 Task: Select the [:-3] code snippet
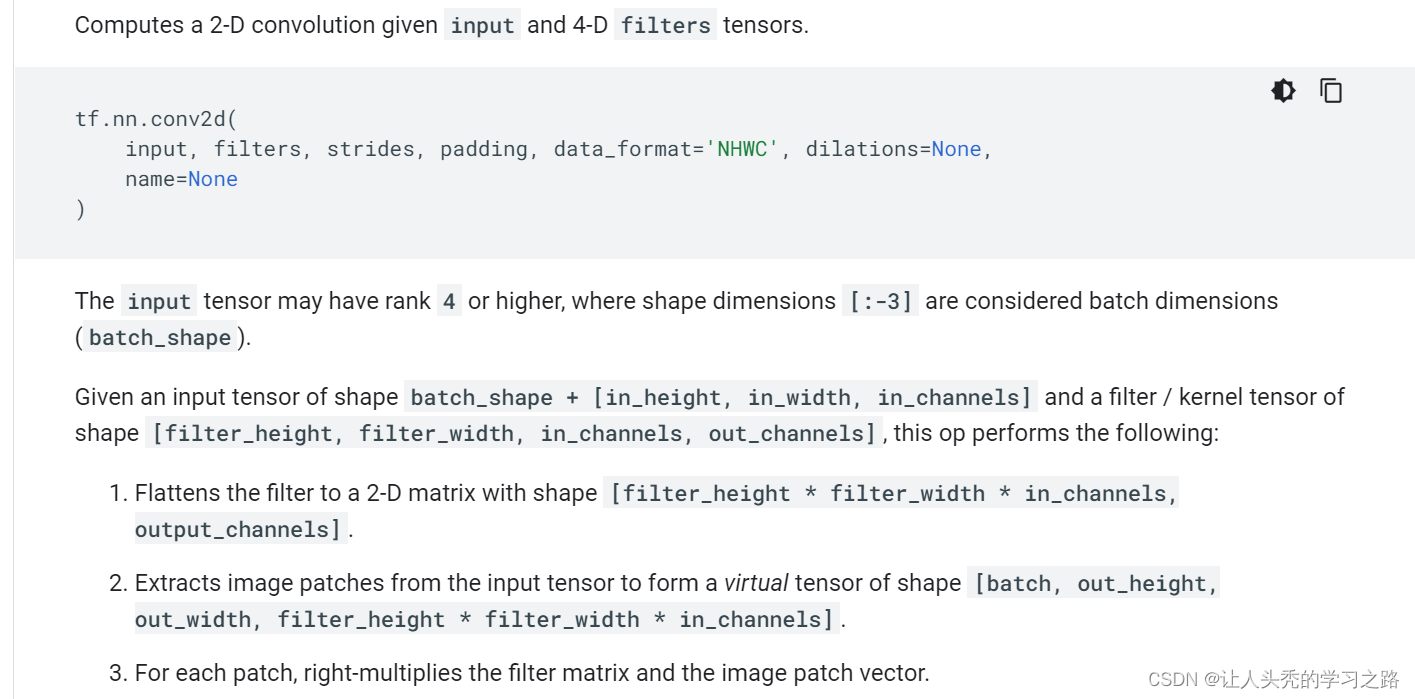(x=879, y=300)
